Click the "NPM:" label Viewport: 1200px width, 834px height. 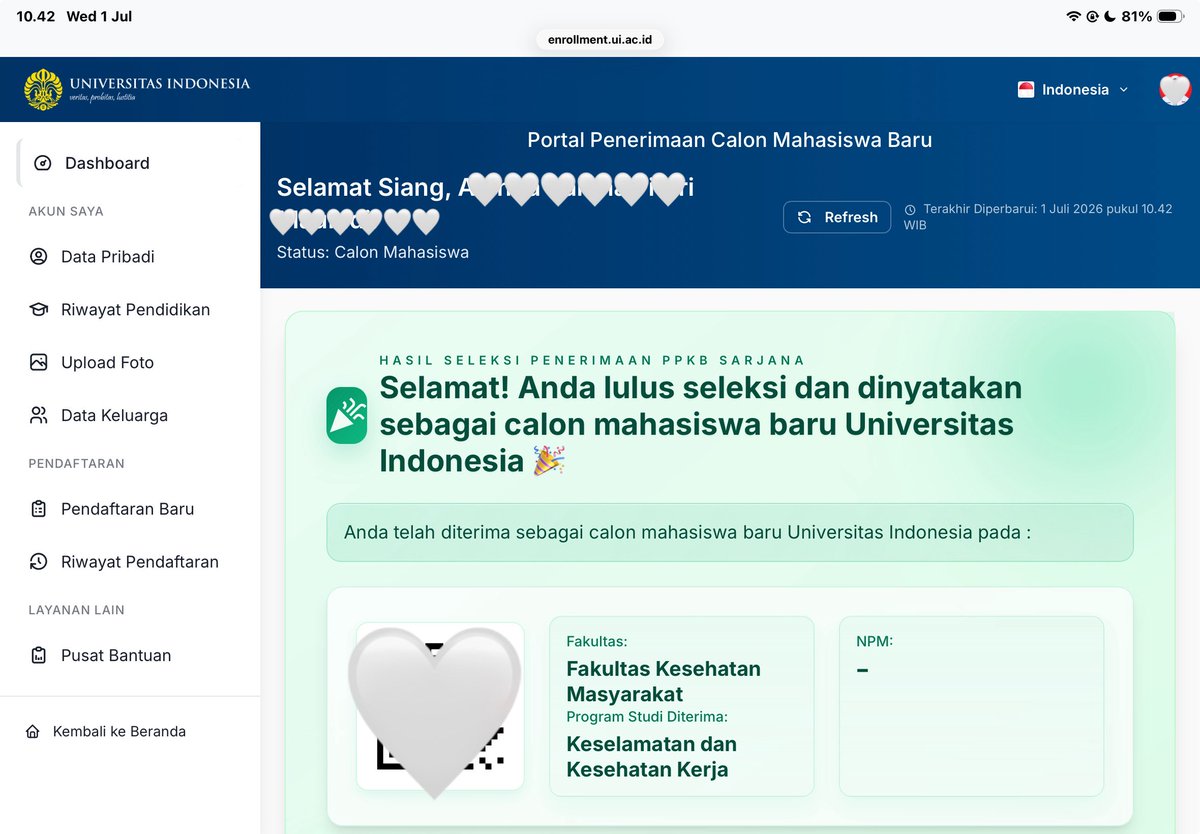click(x=875, y=641)
